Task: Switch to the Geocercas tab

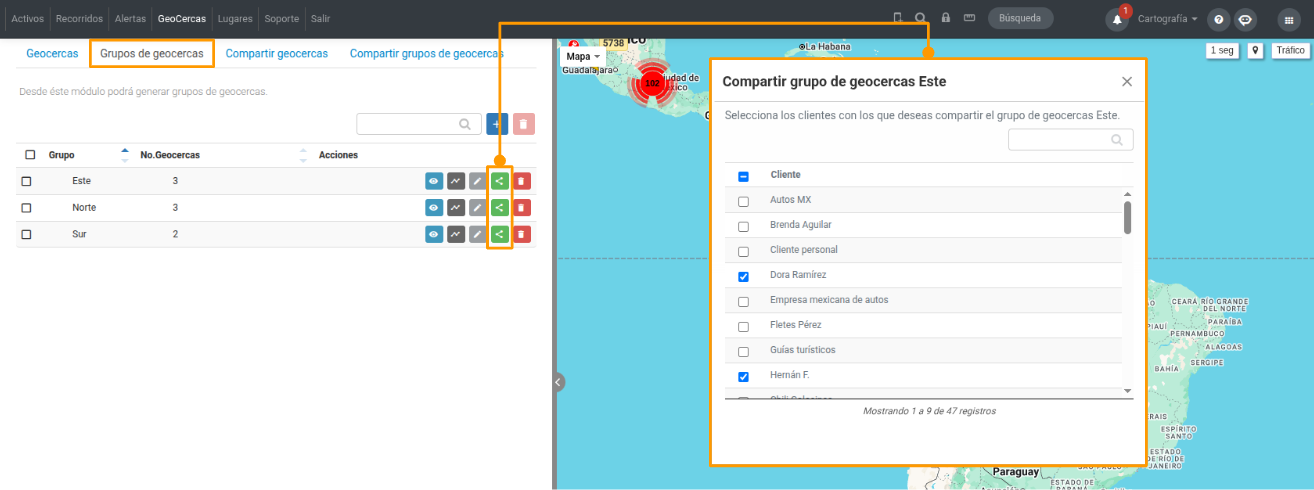Action: point(52,53)
